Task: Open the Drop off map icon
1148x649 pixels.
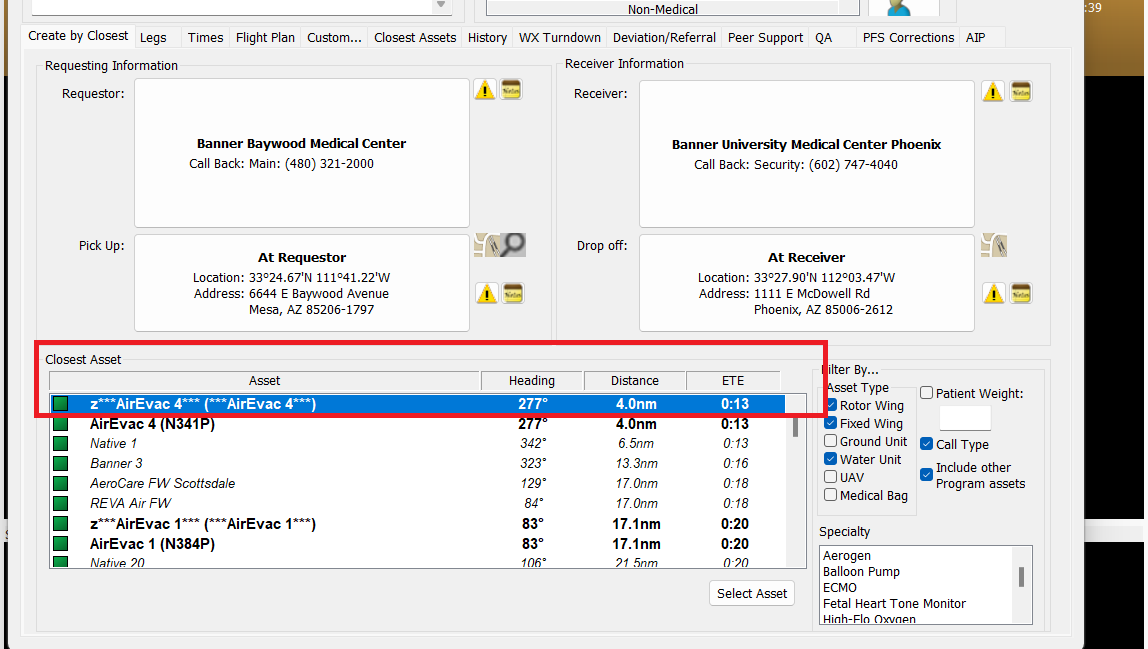Action: (993, 246)
